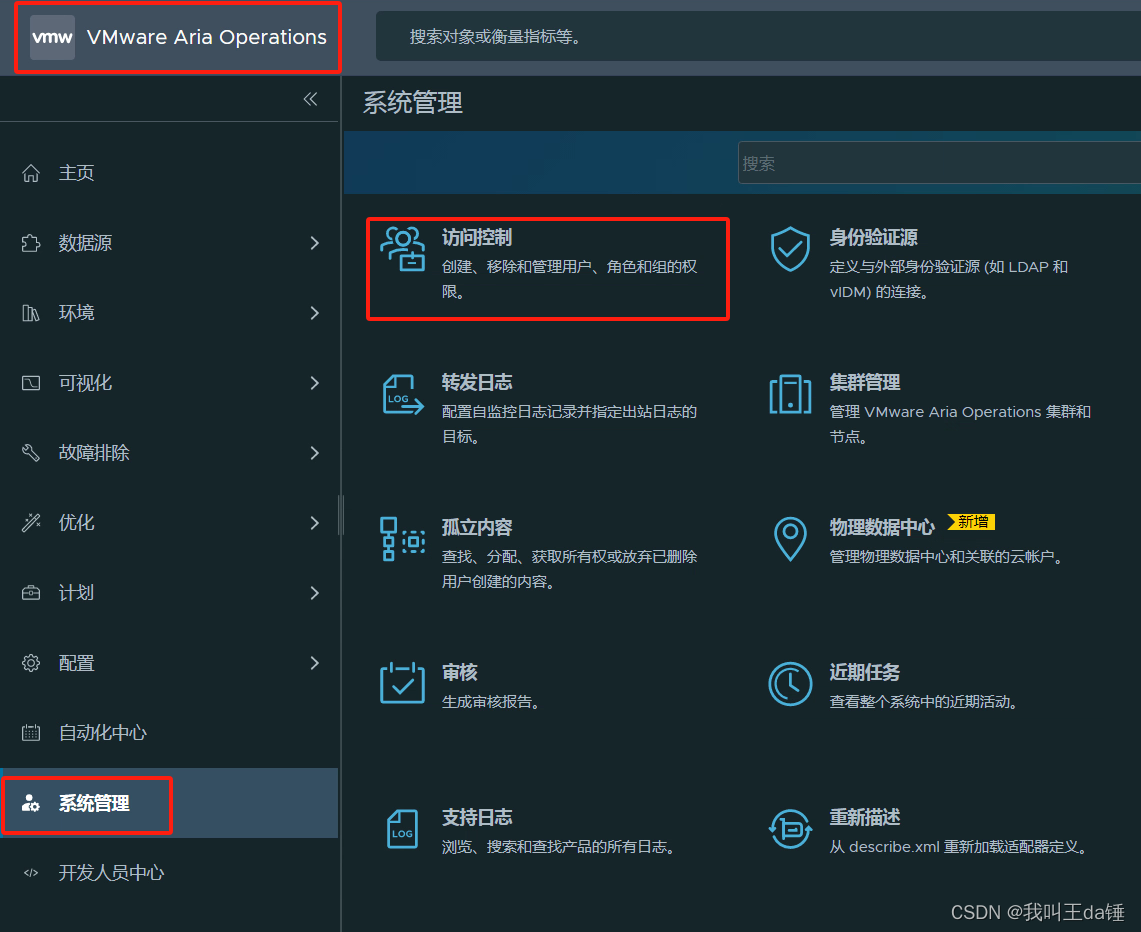
Task: Open the 近期任务 link
Action: point(864,672)
